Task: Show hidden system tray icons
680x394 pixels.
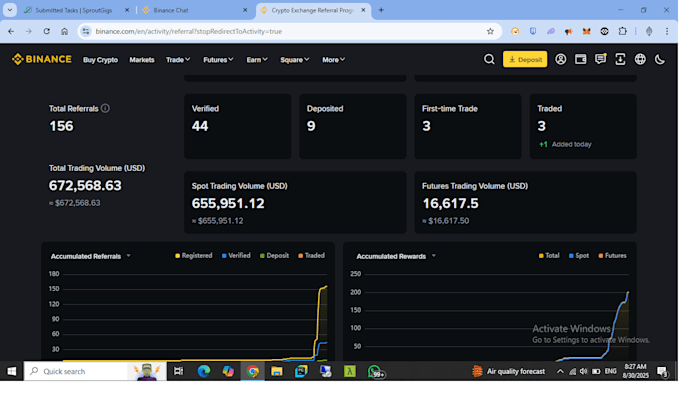Action: (560, 371)
